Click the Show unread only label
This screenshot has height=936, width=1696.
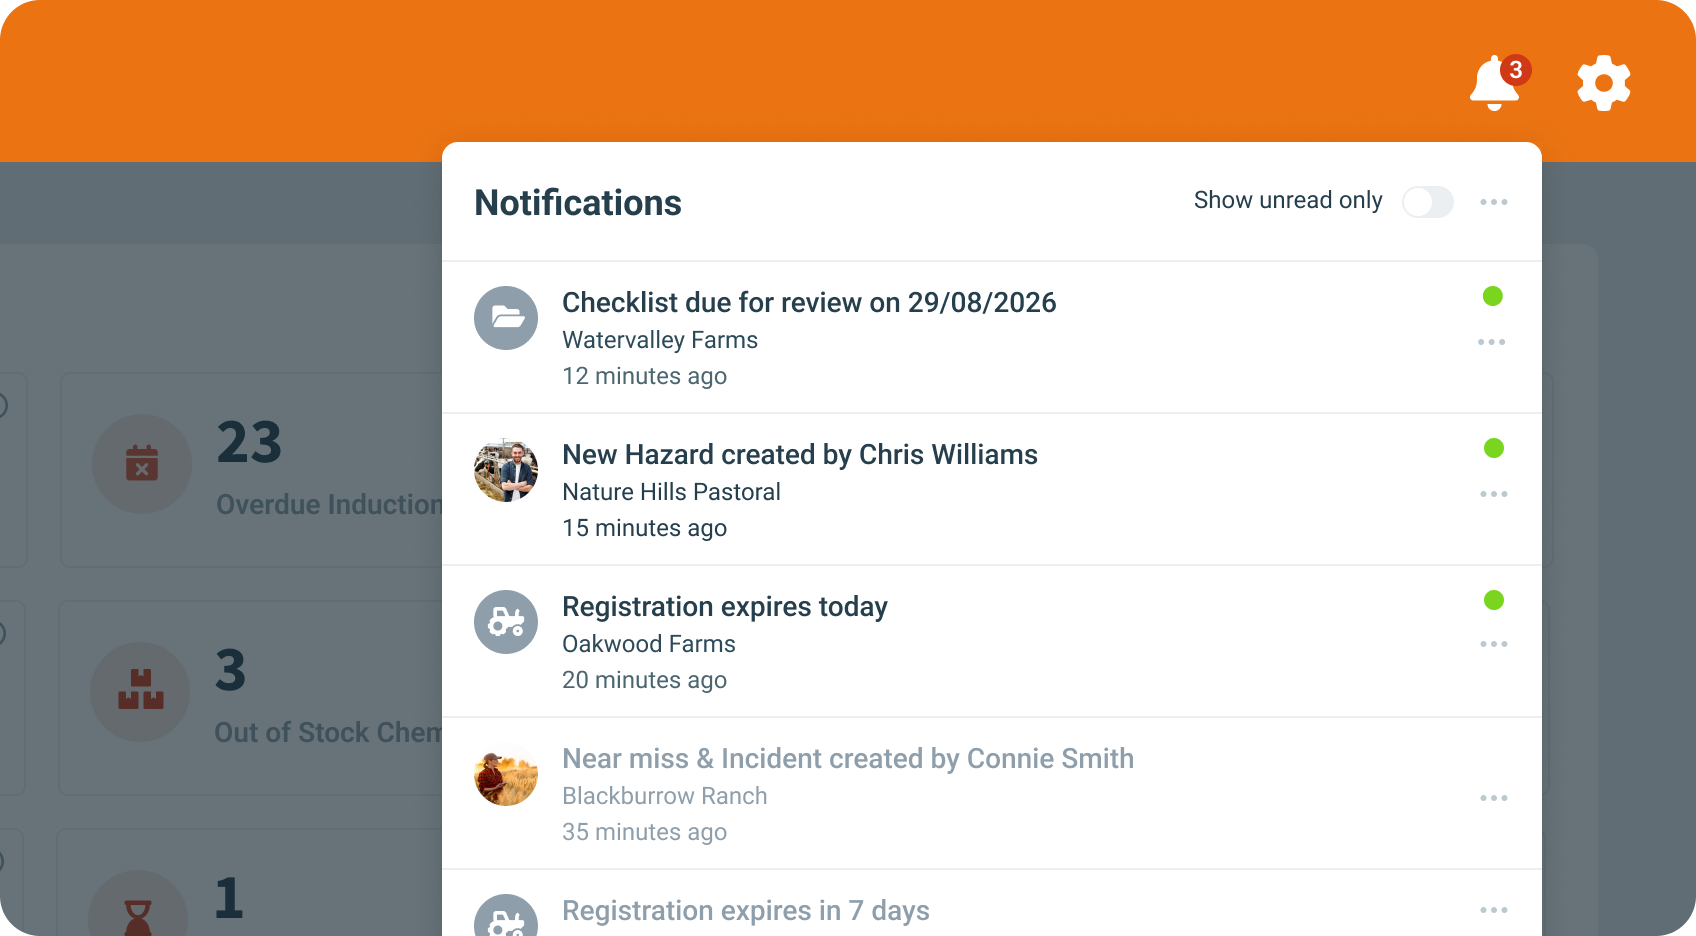pyautogui.click(x=1288, y=200)
